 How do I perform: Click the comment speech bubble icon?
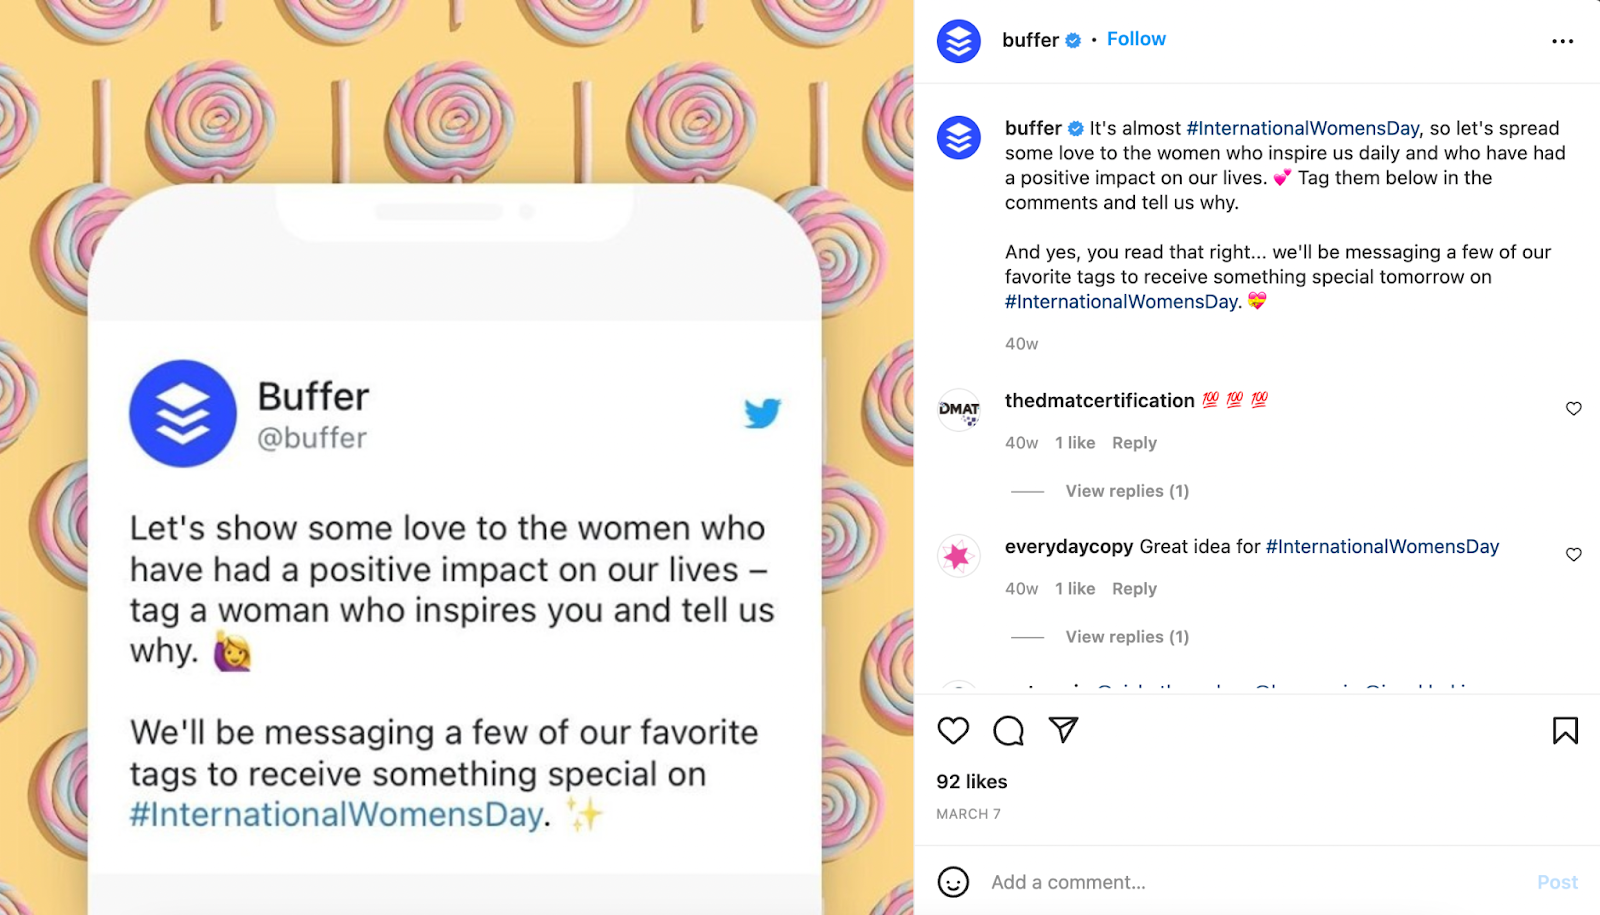(x=1008, y=731)
